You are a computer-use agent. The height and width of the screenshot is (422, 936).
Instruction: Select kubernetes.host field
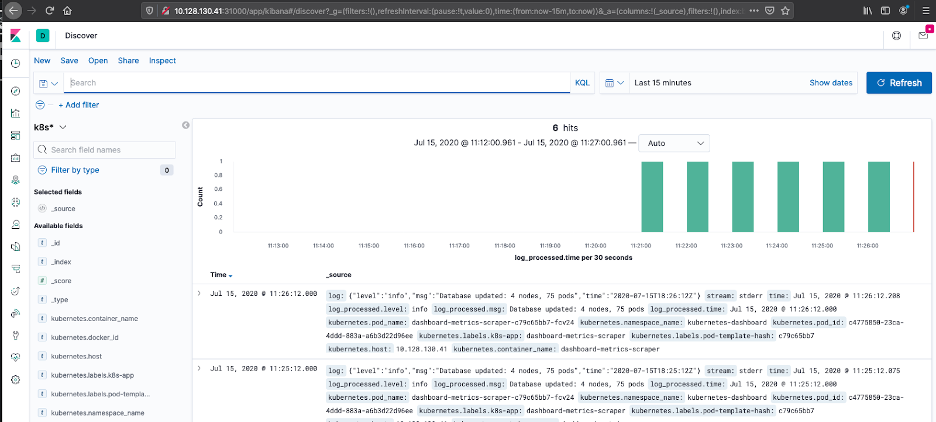[x=76, y=356]
